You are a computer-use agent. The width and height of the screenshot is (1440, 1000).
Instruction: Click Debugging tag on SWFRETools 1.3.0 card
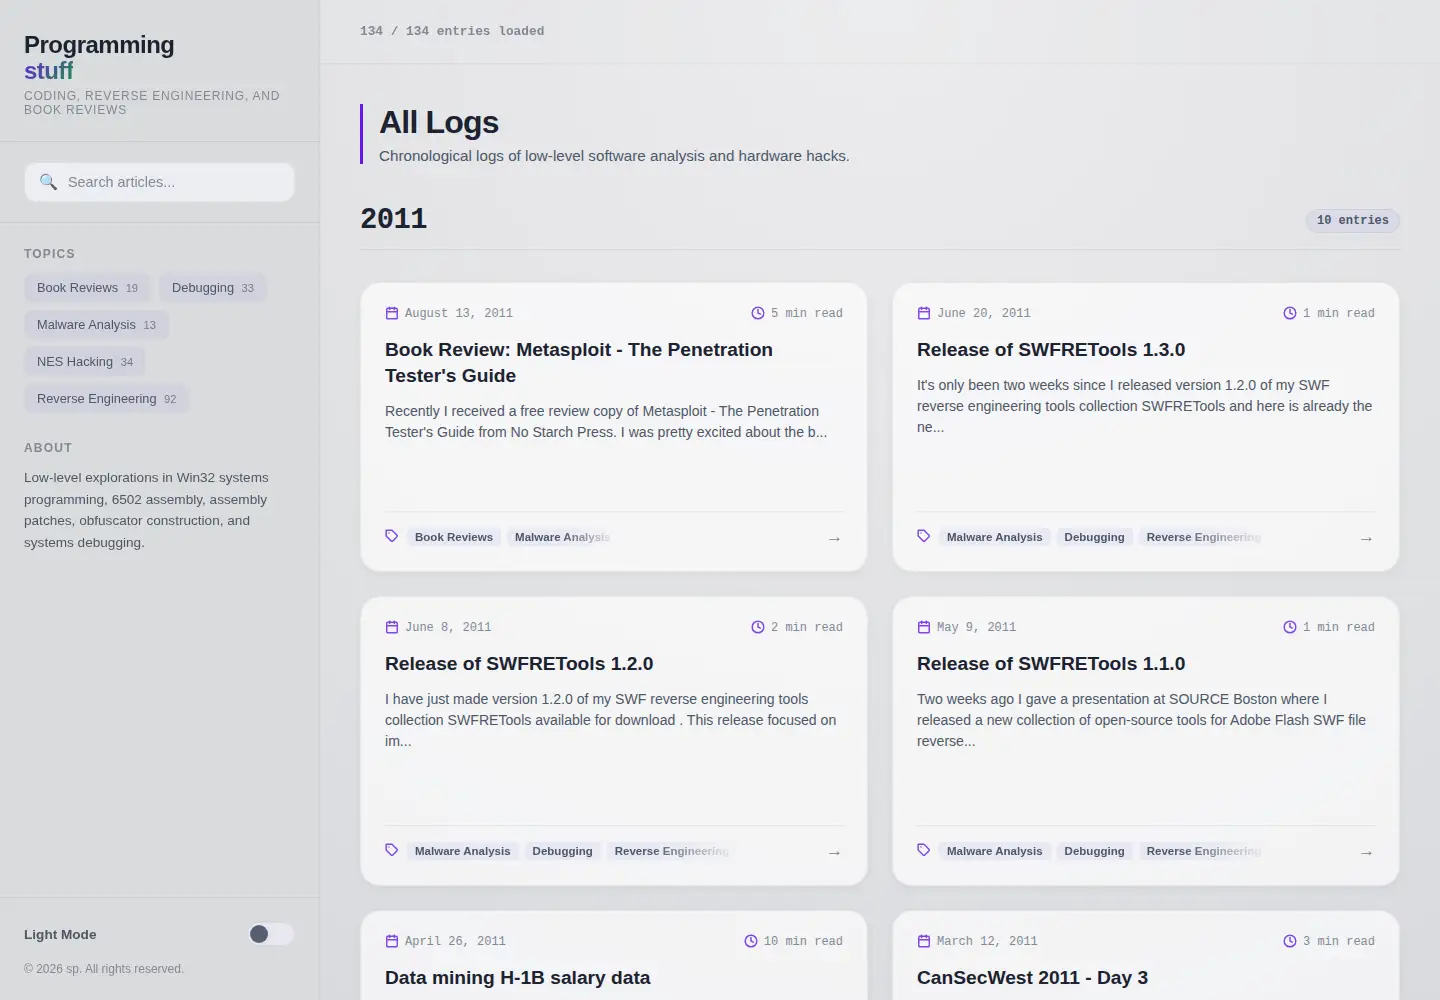point(1094,537)
